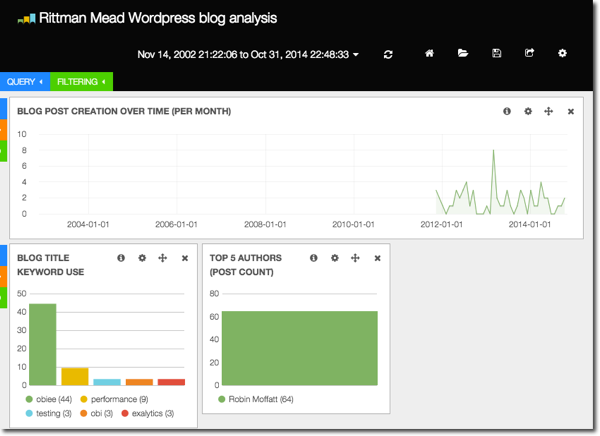Configure the Blog Post Creation panel
Image resolution: width=600 pixels, height=436 pixels.
(528, 111)
